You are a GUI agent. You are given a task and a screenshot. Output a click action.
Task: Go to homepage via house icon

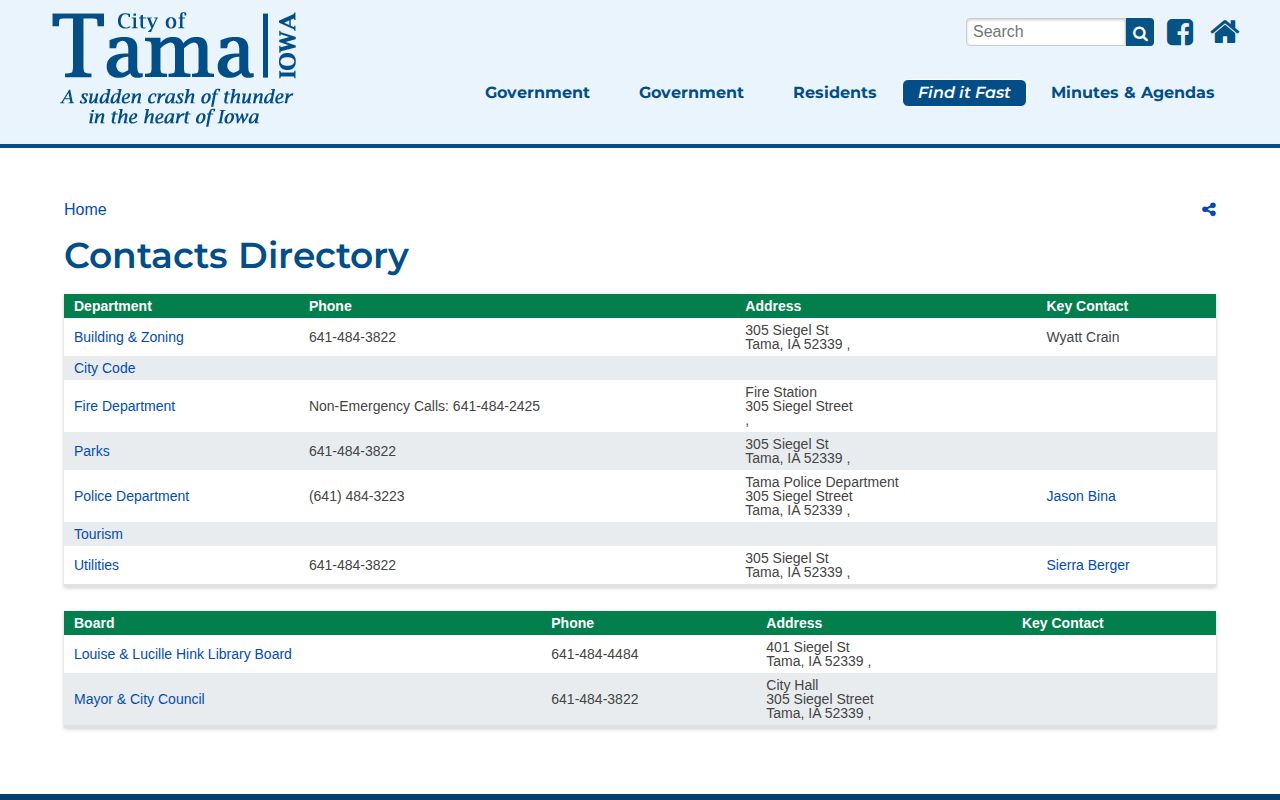click(1225, 32)
